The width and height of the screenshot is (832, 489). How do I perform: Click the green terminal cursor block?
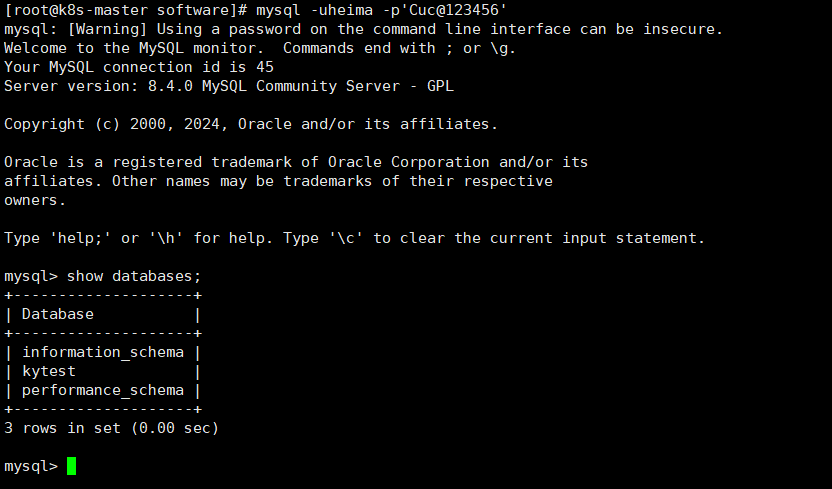click(x=71, y=466)
